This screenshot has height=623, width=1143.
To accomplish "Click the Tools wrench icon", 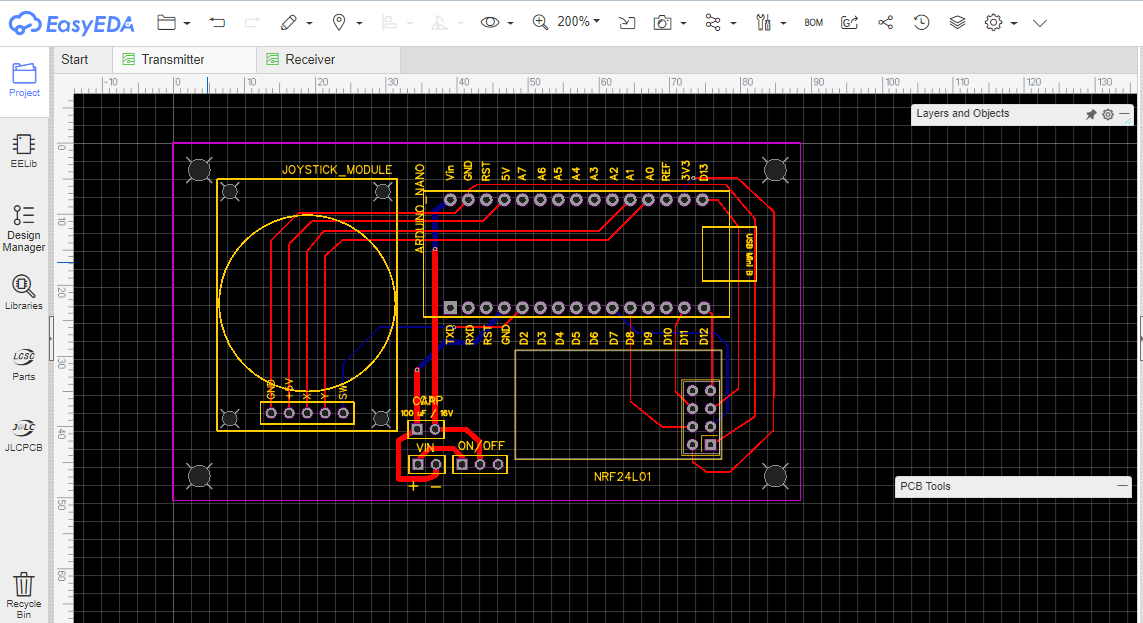I will point(763,23).
